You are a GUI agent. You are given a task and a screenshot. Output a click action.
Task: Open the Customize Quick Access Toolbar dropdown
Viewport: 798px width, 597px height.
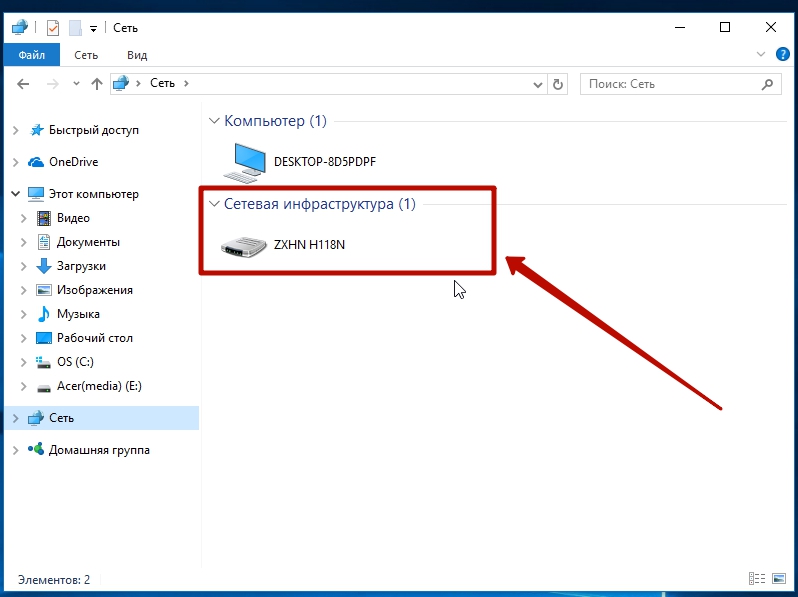coord(94,29)
